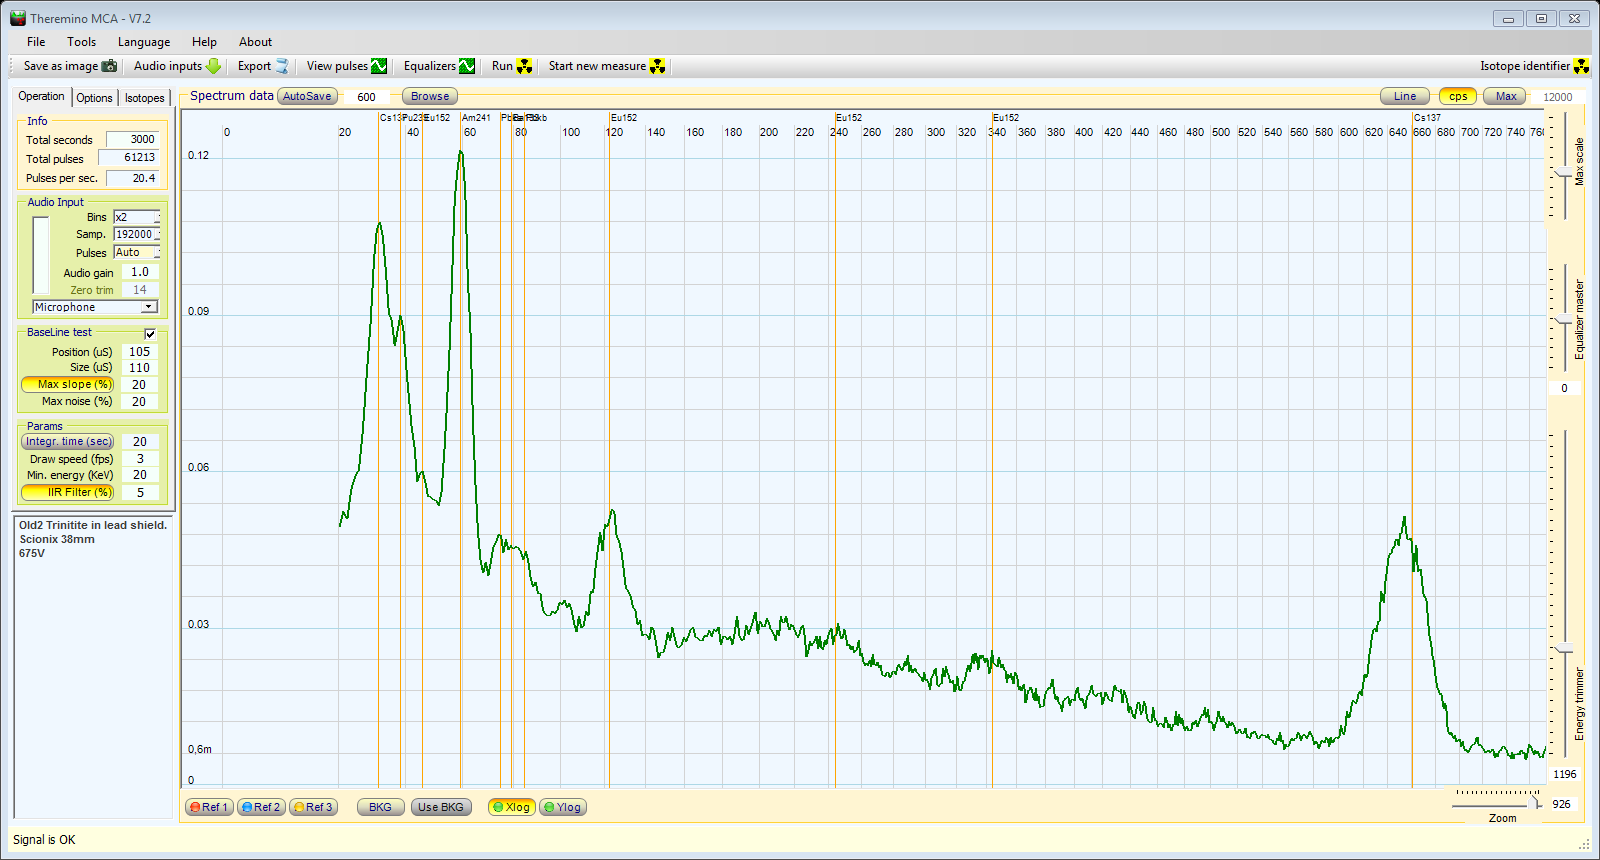Open Audio inputs via green arrow icon
1600x860 pixels.
point(213,66)
